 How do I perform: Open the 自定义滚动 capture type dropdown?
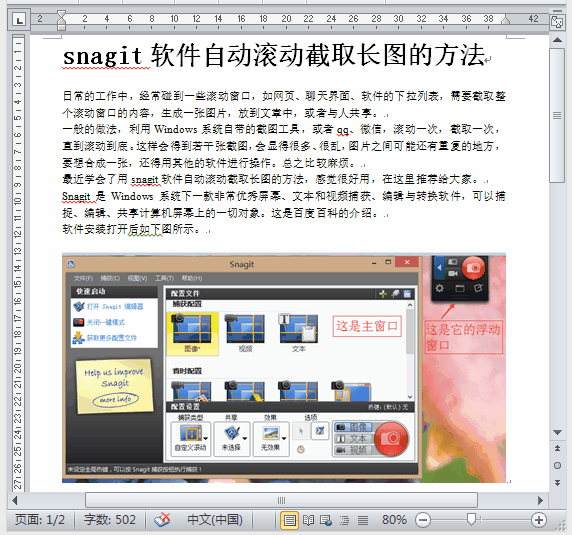point(191,438)
